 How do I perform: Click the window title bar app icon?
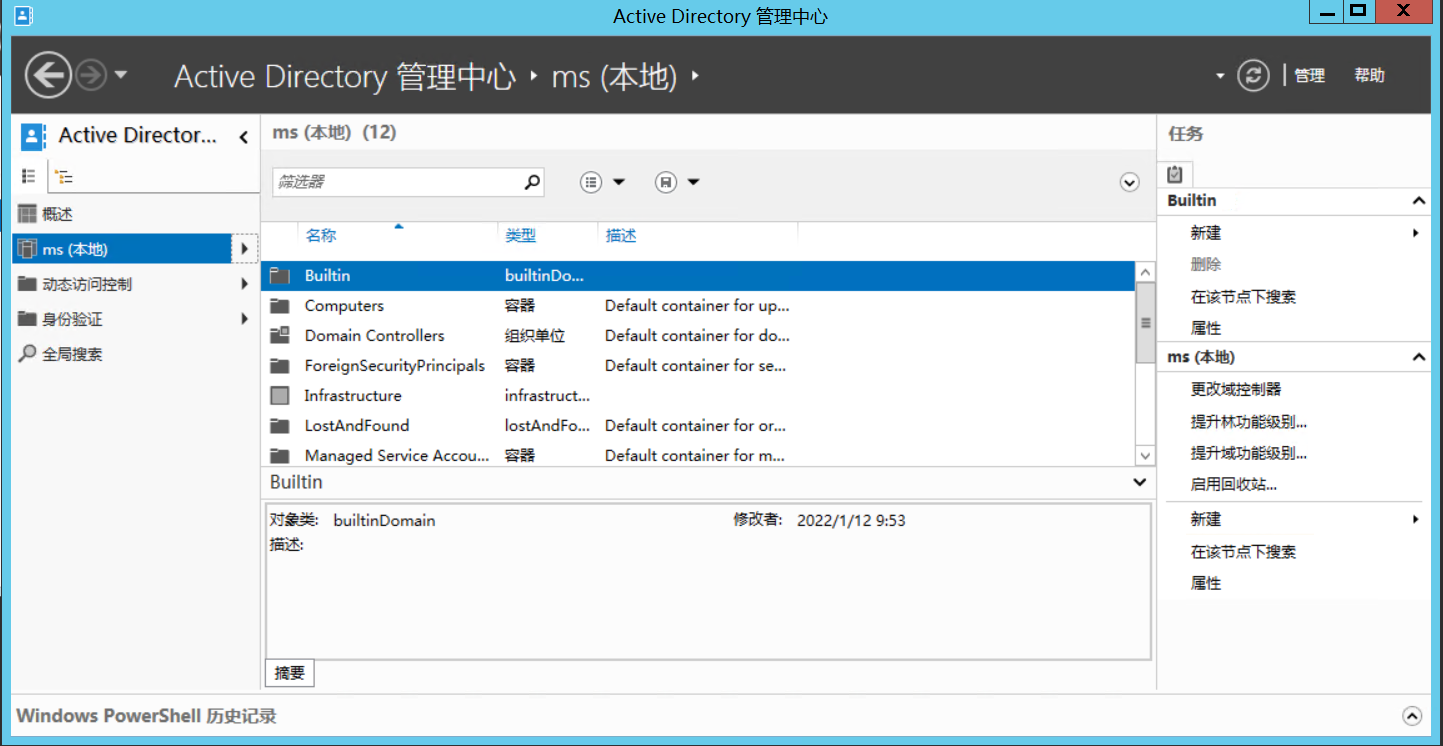coord(23,14)
